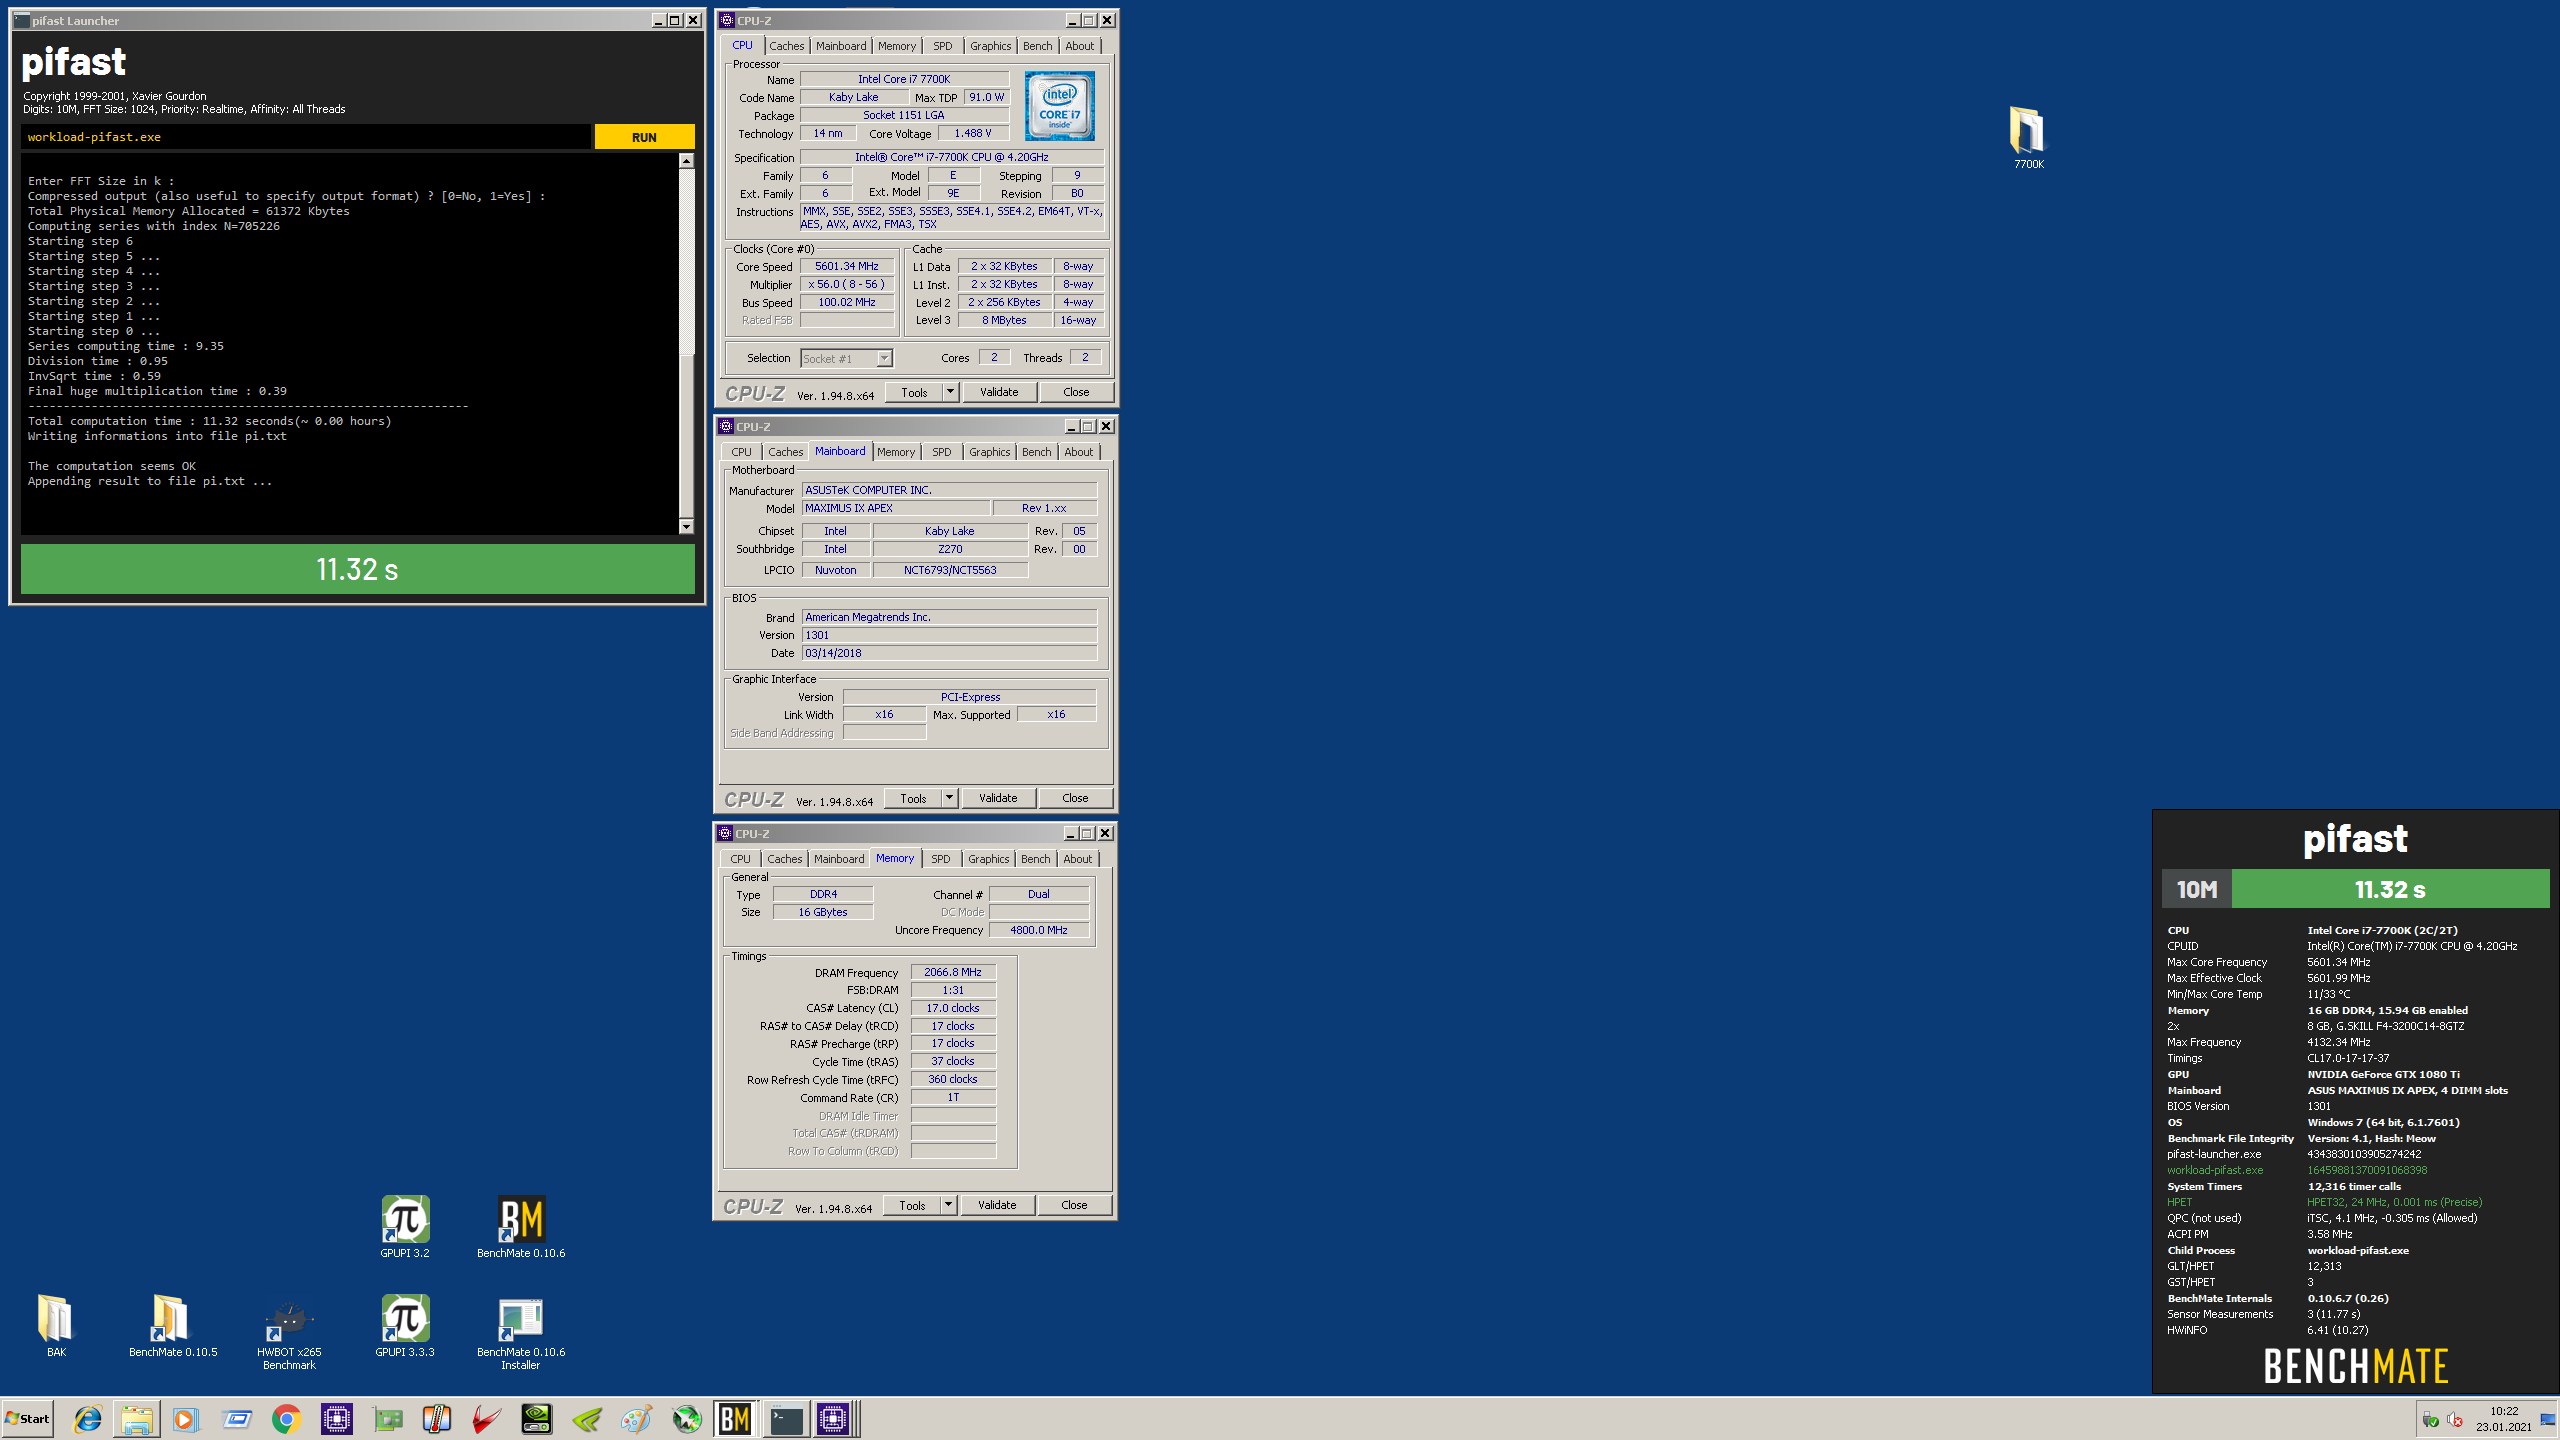Image resolution: width=2560 pixels, height=1440 pixels.
Task: Click the safely remove hardware tray icon
Action: (2430, 1419)
